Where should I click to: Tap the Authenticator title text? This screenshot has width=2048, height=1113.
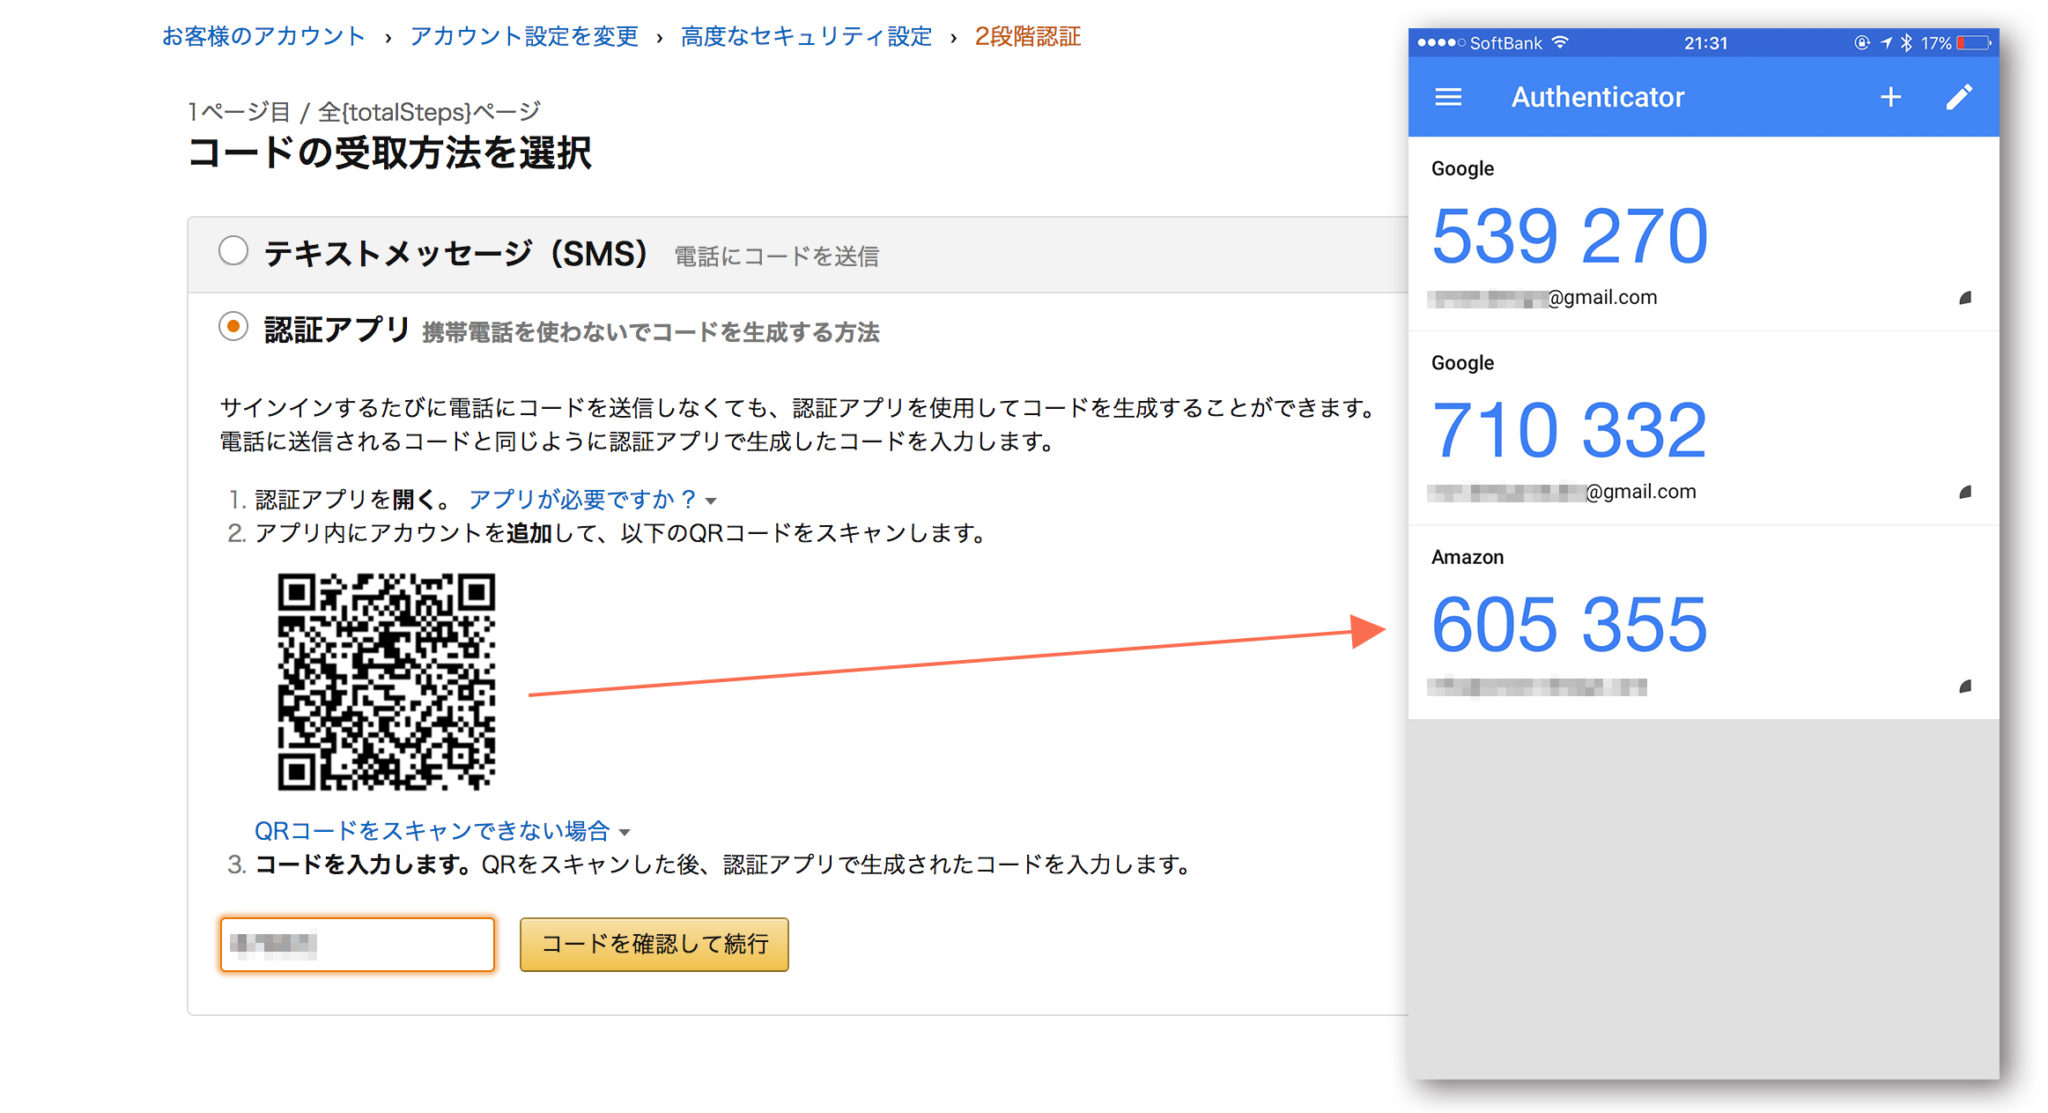coord(1597,97)
